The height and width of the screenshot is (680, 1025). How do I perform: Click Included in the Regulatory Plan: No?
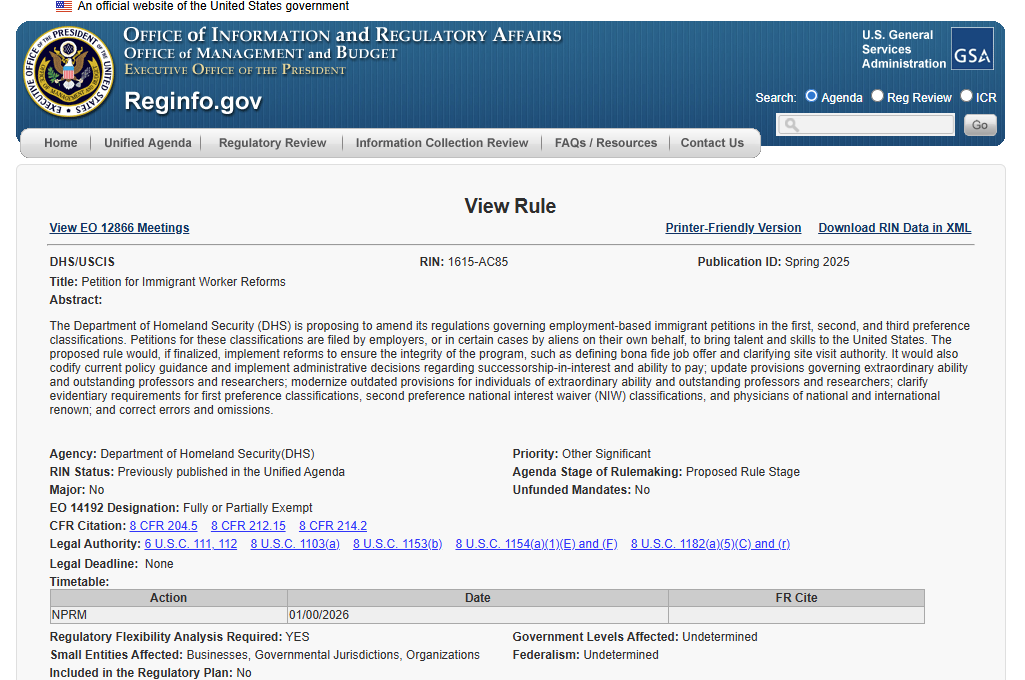tap(150, 673)
